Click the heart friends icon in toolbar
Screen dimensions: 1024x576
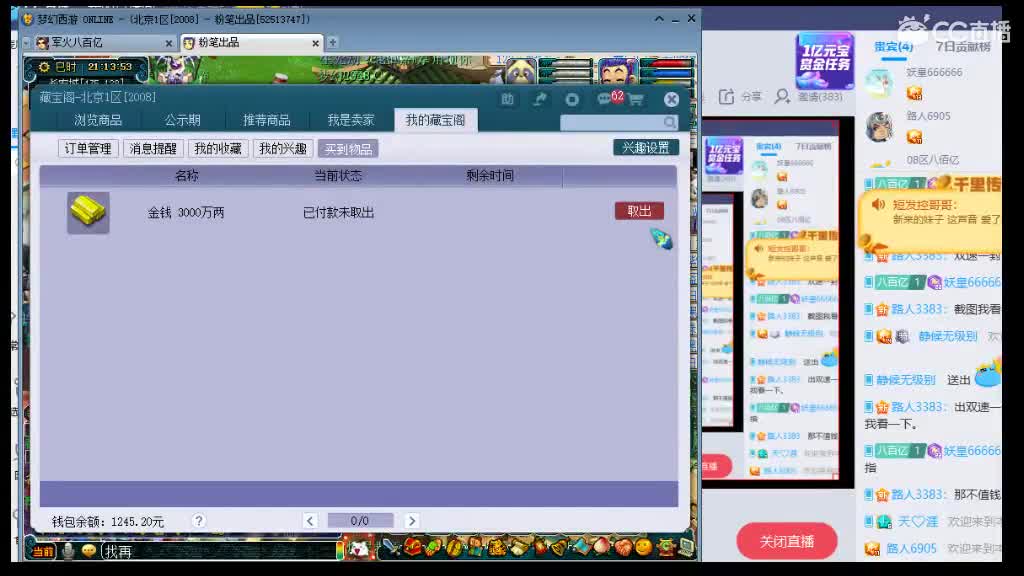pyautogui.click(x=622, y=547)
